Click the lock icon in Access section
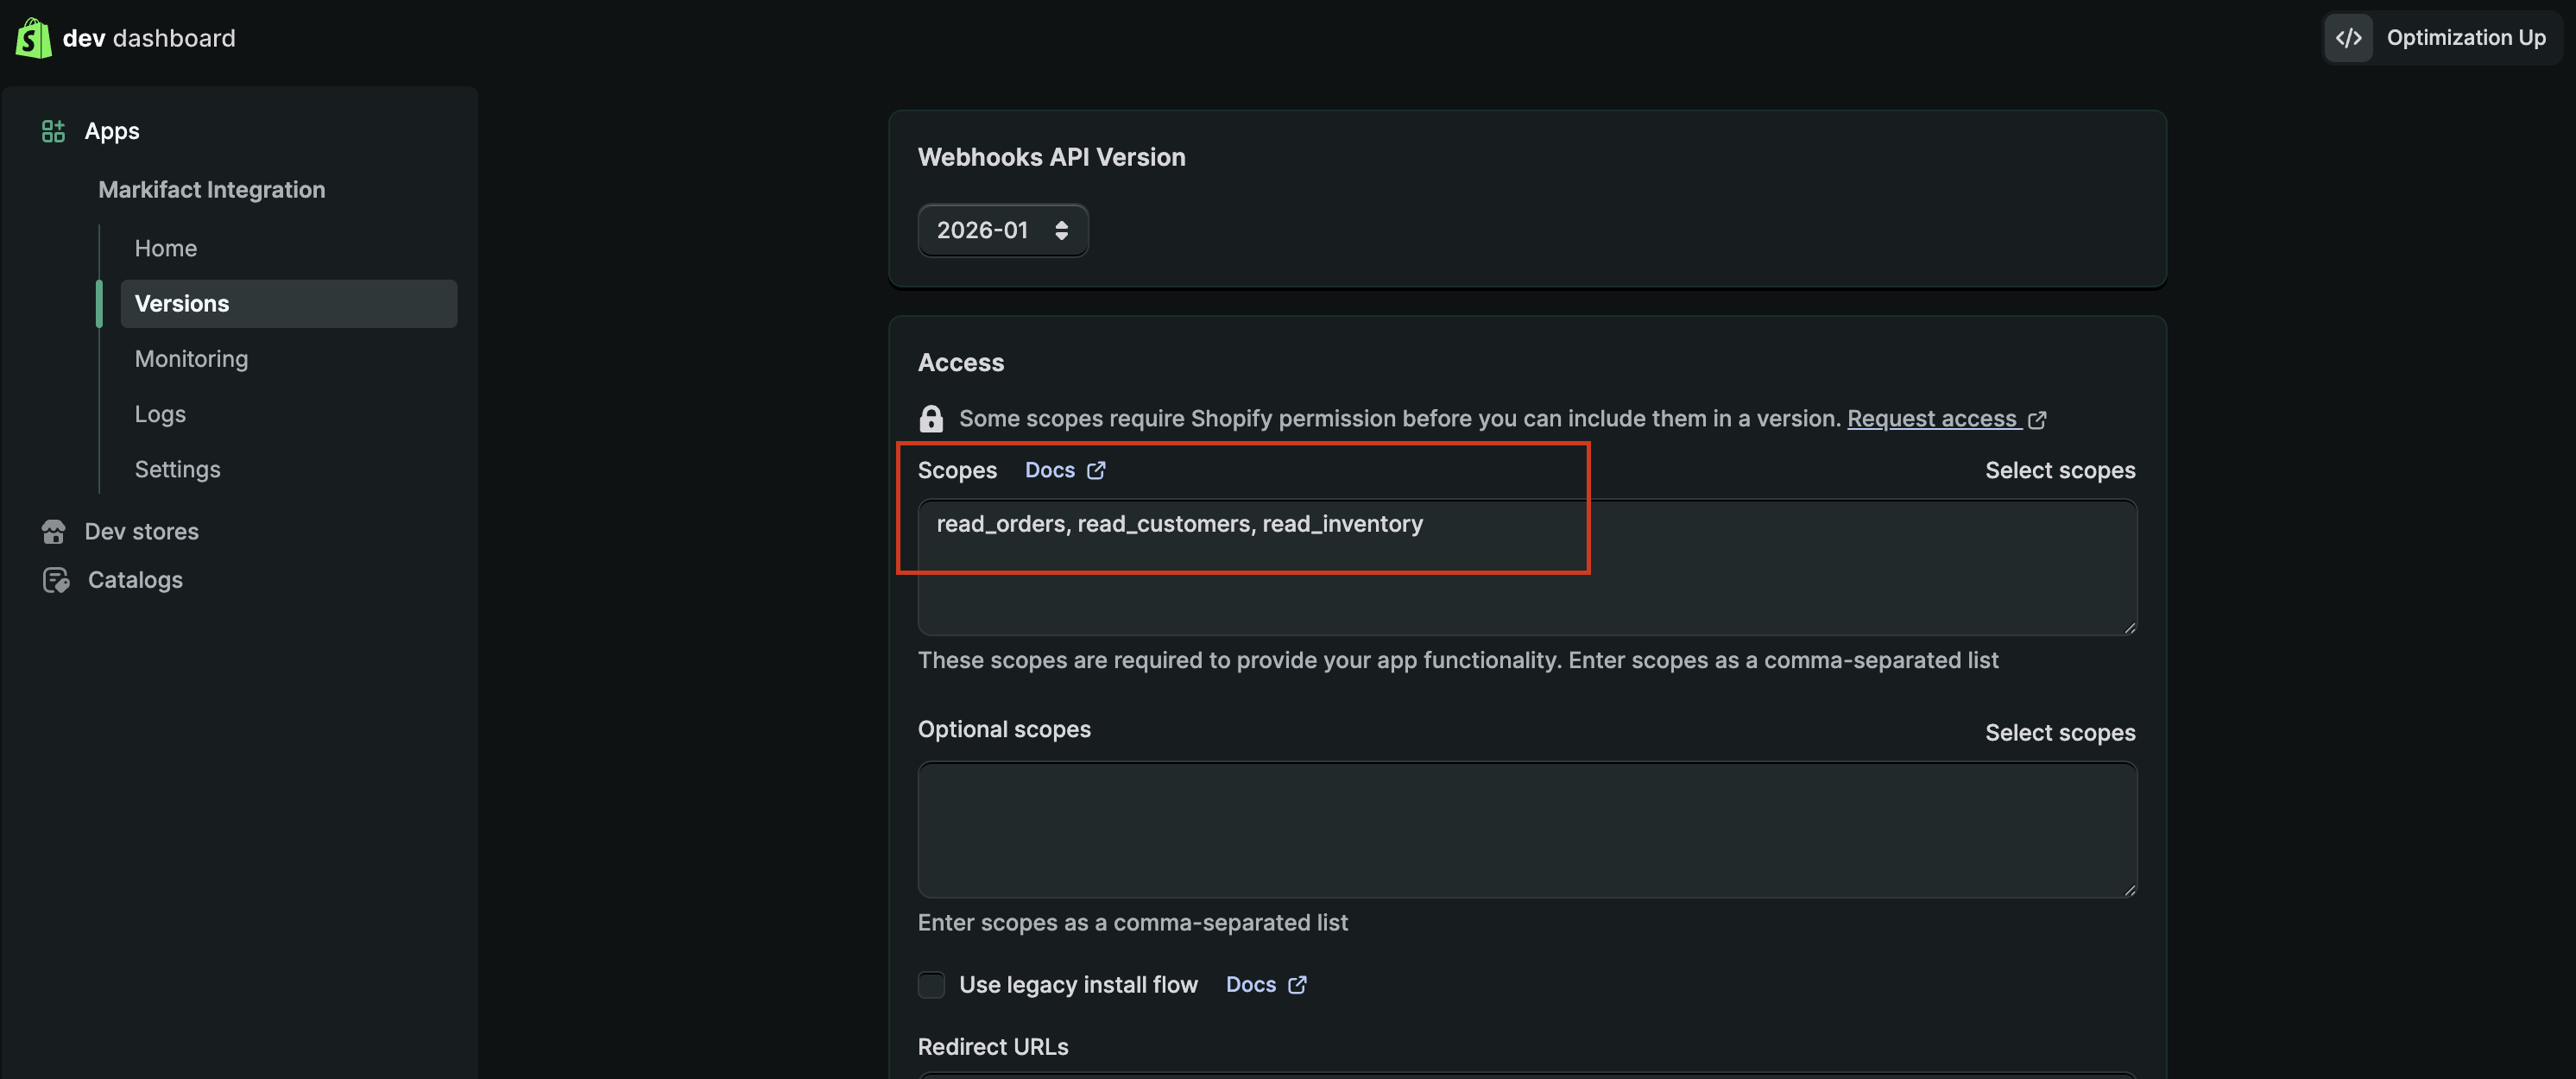 (931, 418)
